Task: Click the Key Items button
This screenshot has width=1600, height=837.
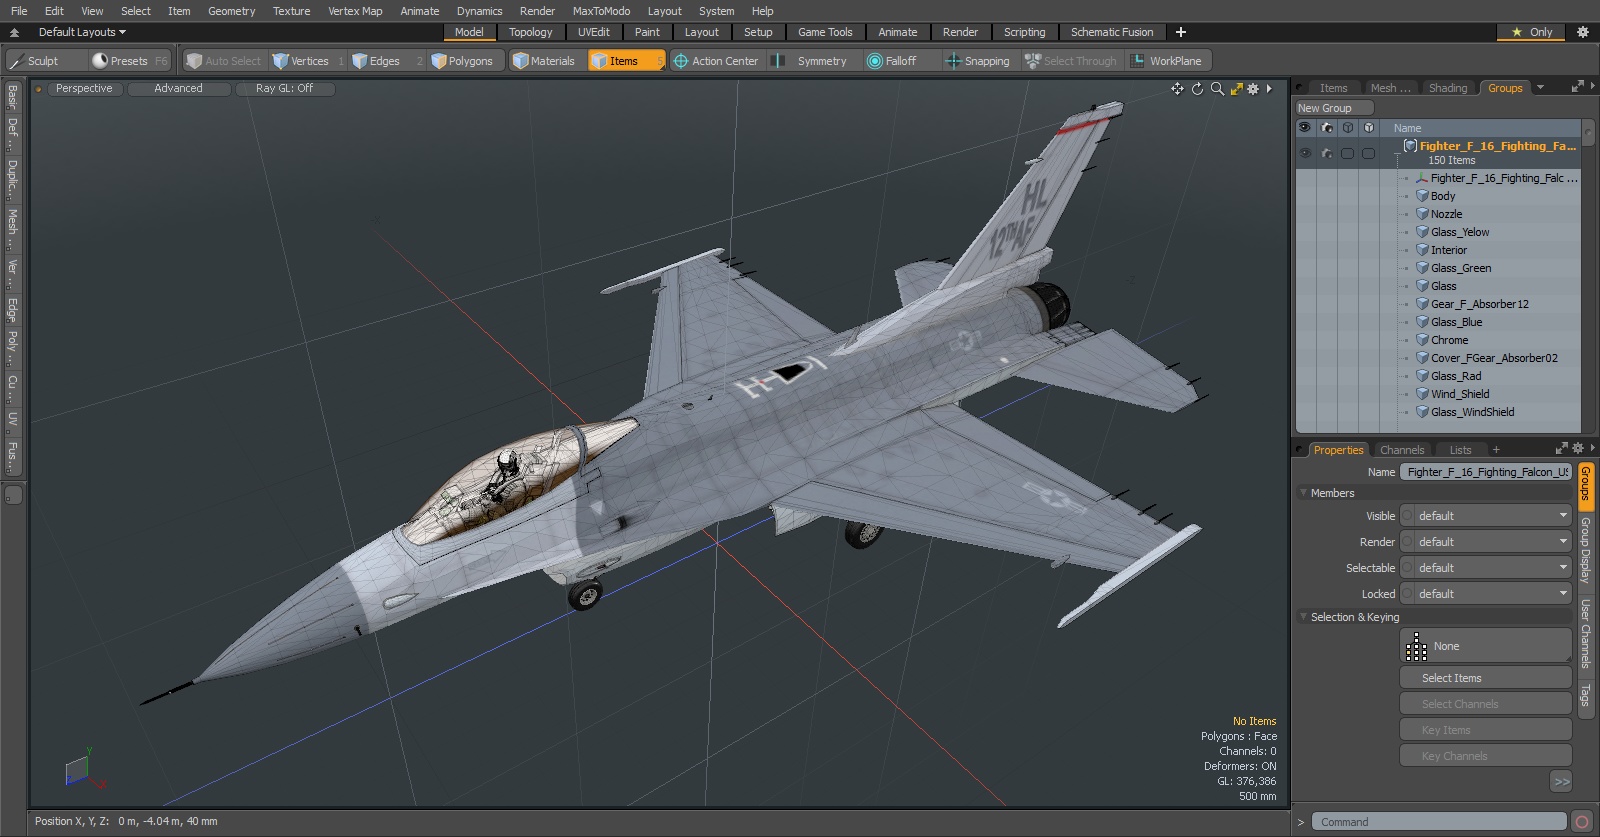Action: tap(1486, 730)
